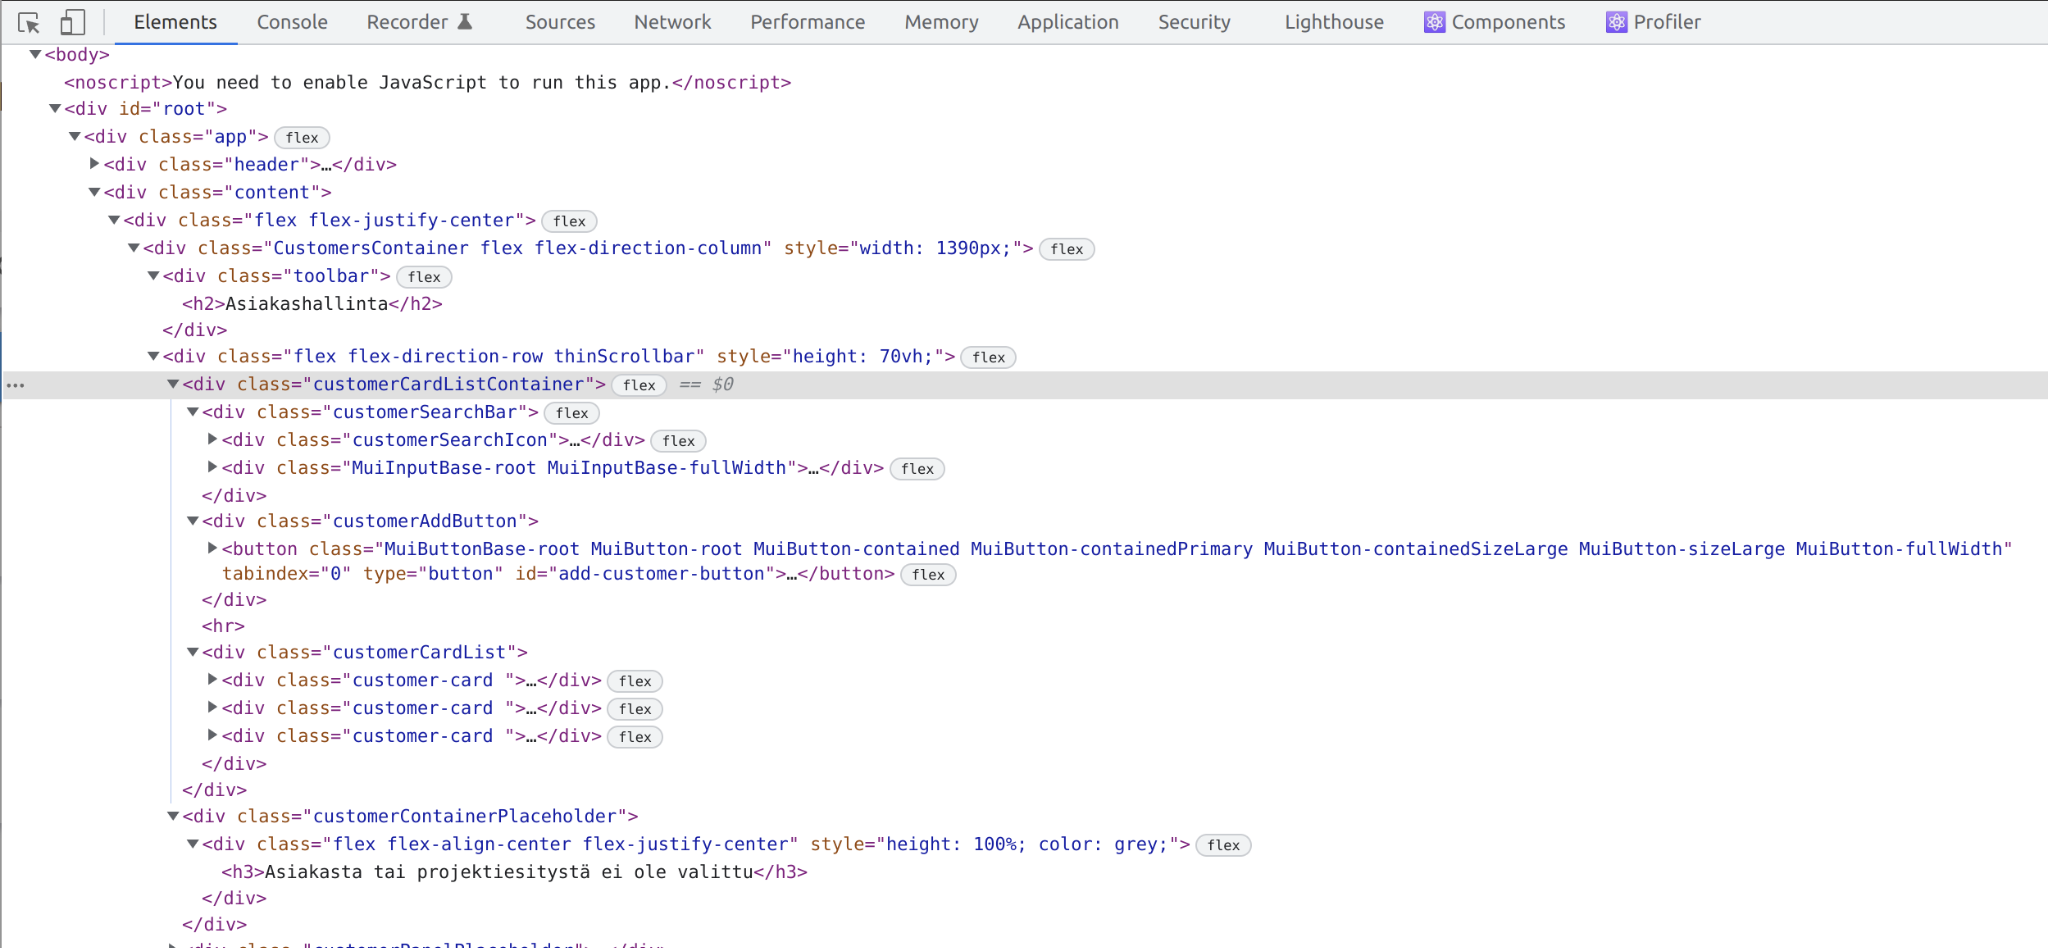Image resolution: width=2048 pixels, height=948 pixels.
Task: Switch to the Performance tab
Action: pos(808,22)
